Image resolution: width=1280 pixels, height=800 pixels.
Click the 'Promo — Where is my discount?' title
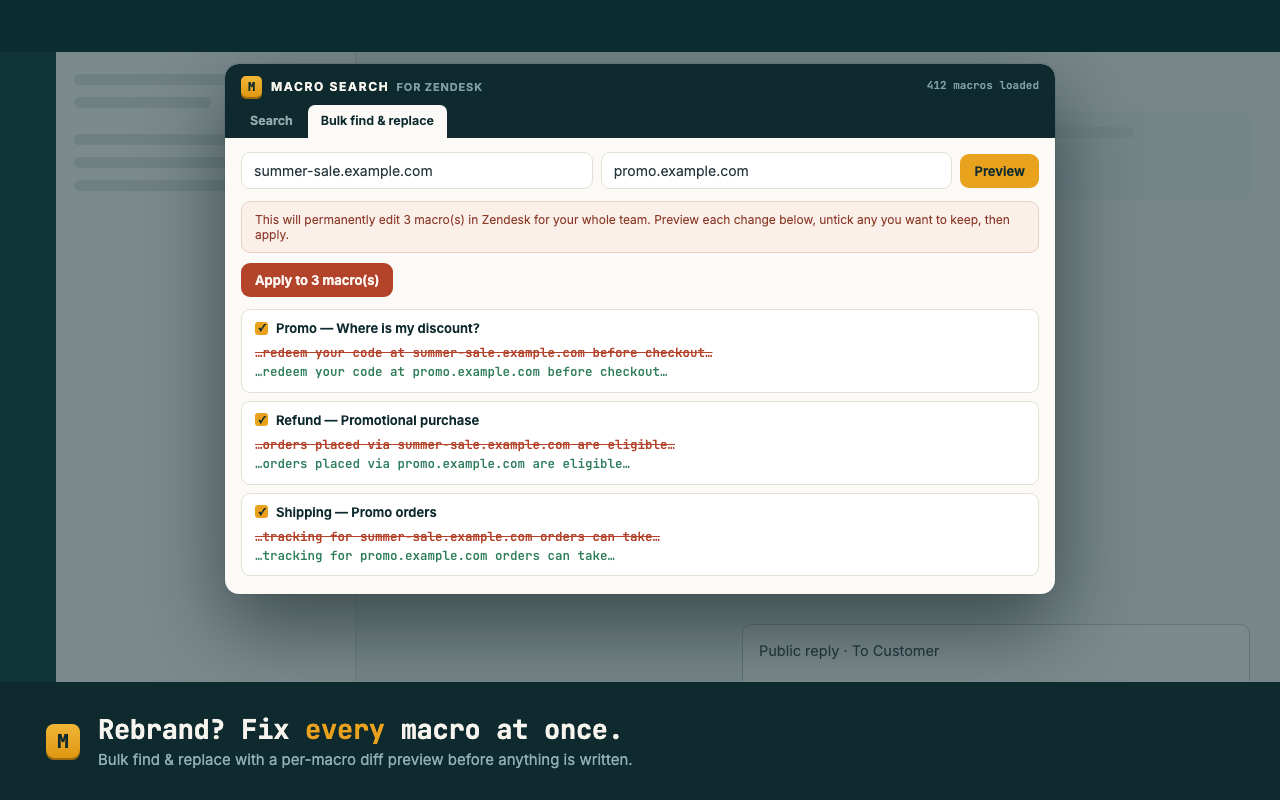pyautogui.click(x=378, y=329)
